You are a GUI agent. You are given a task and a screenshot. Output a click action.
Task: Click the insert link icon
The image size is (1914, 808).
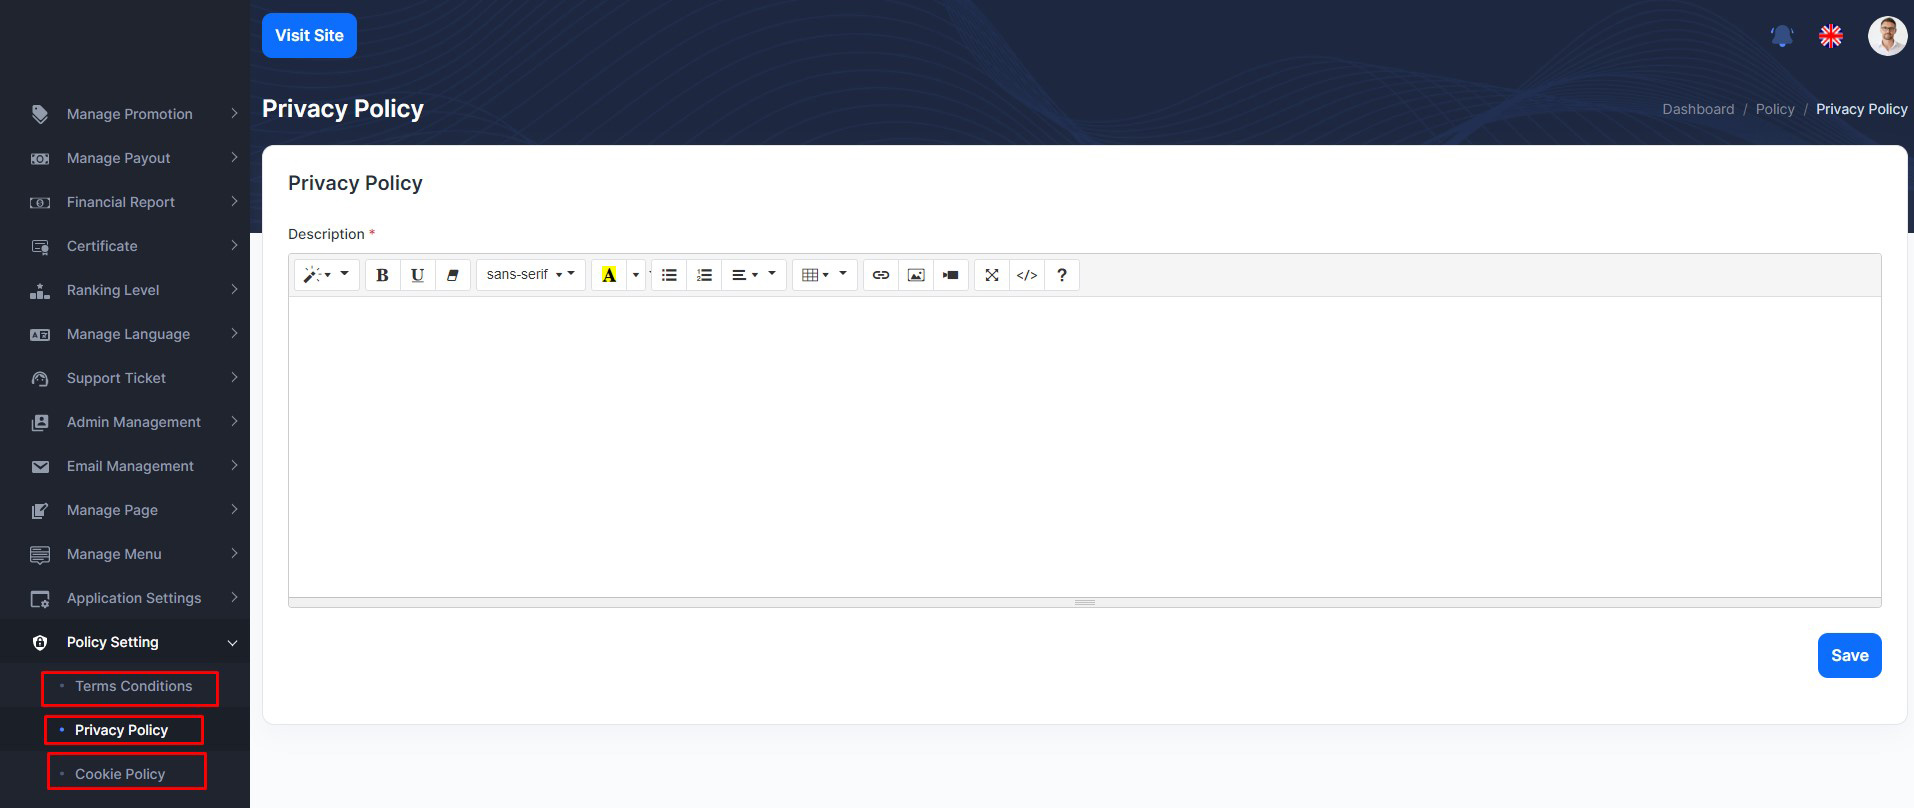click(880, 275)
